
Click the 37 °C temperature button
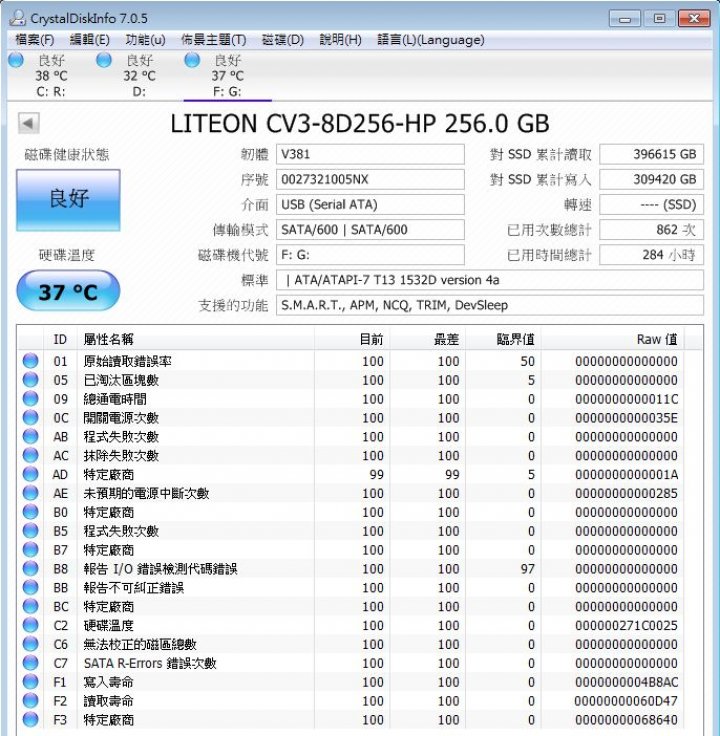coord(69,291)
